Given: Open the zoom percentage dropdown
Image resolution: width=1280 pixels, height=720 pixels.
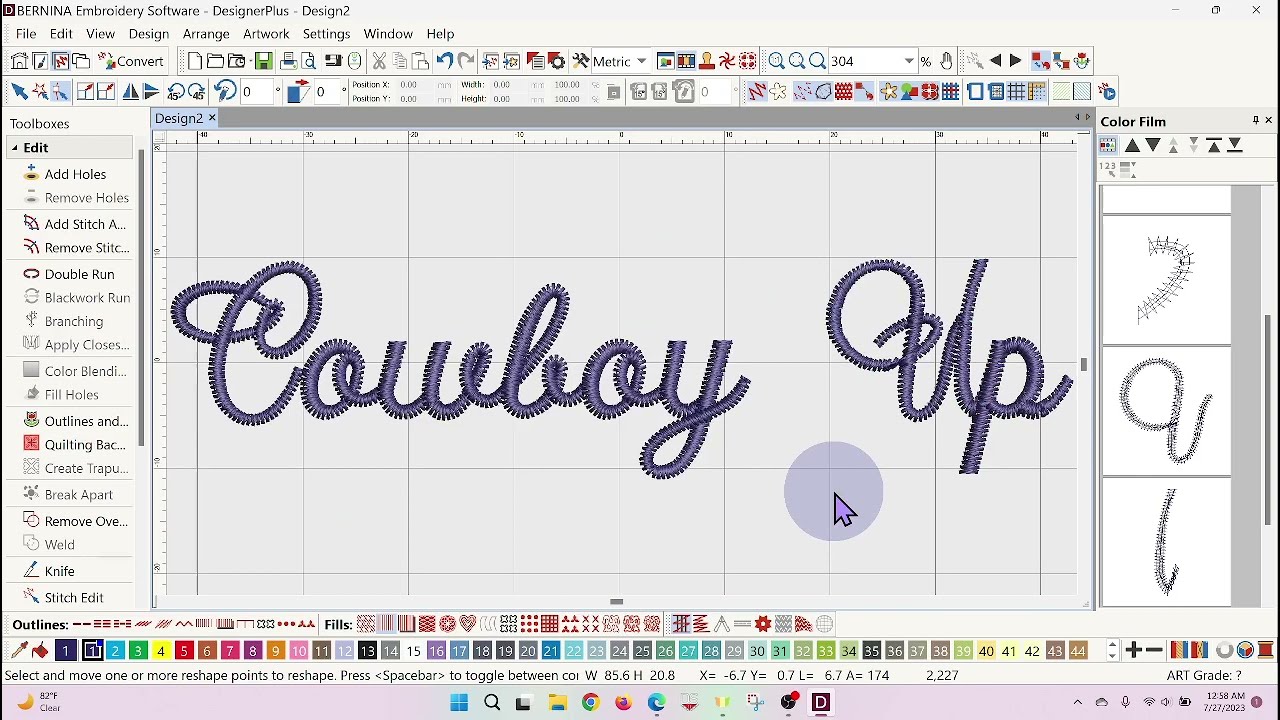Looking at the screenshot, I should [x=908, y=62].
